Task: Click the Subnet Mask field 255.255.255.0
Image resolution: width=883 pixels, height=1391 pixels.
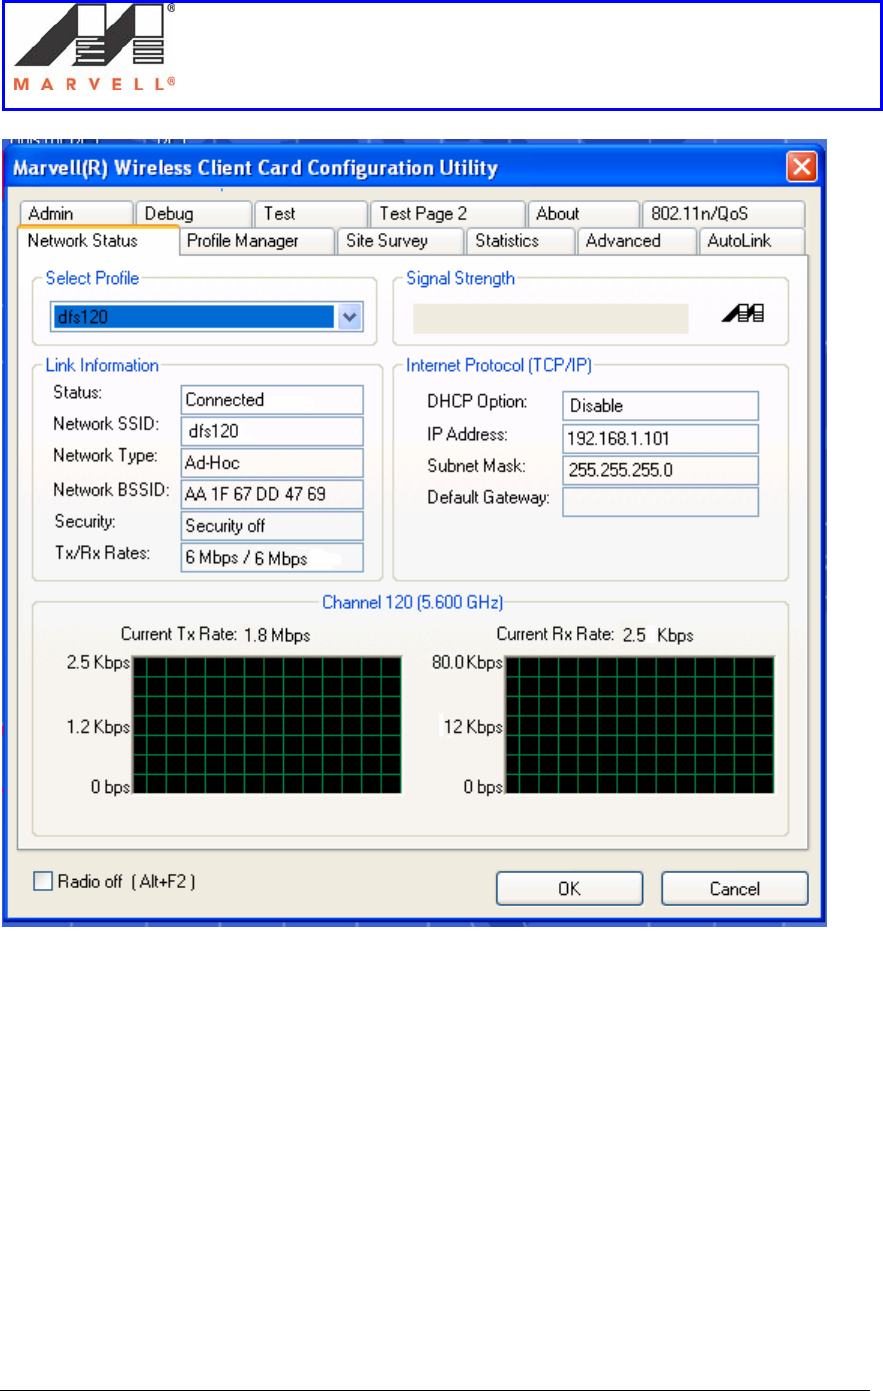Action: [x=661, y=470]
